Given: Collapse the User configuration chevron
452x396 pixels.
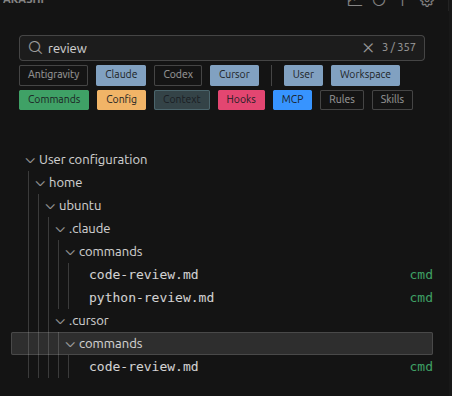Looking at the screenshot, I should pos(30,161).
